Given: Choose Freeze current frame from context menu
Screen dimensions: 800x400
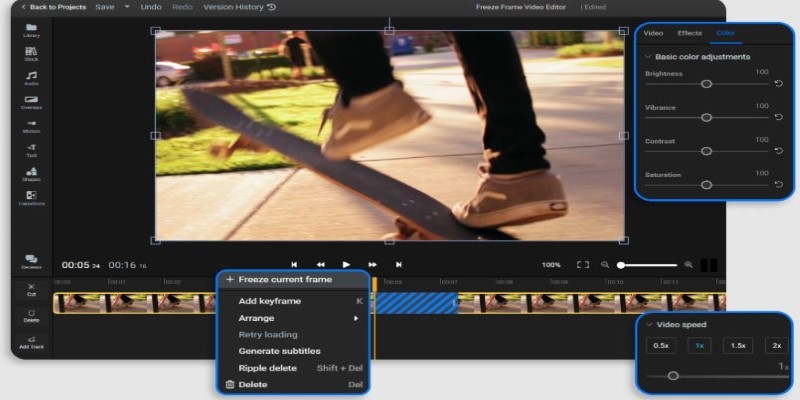Looking at the screenshot, I should tap(285, 279).
